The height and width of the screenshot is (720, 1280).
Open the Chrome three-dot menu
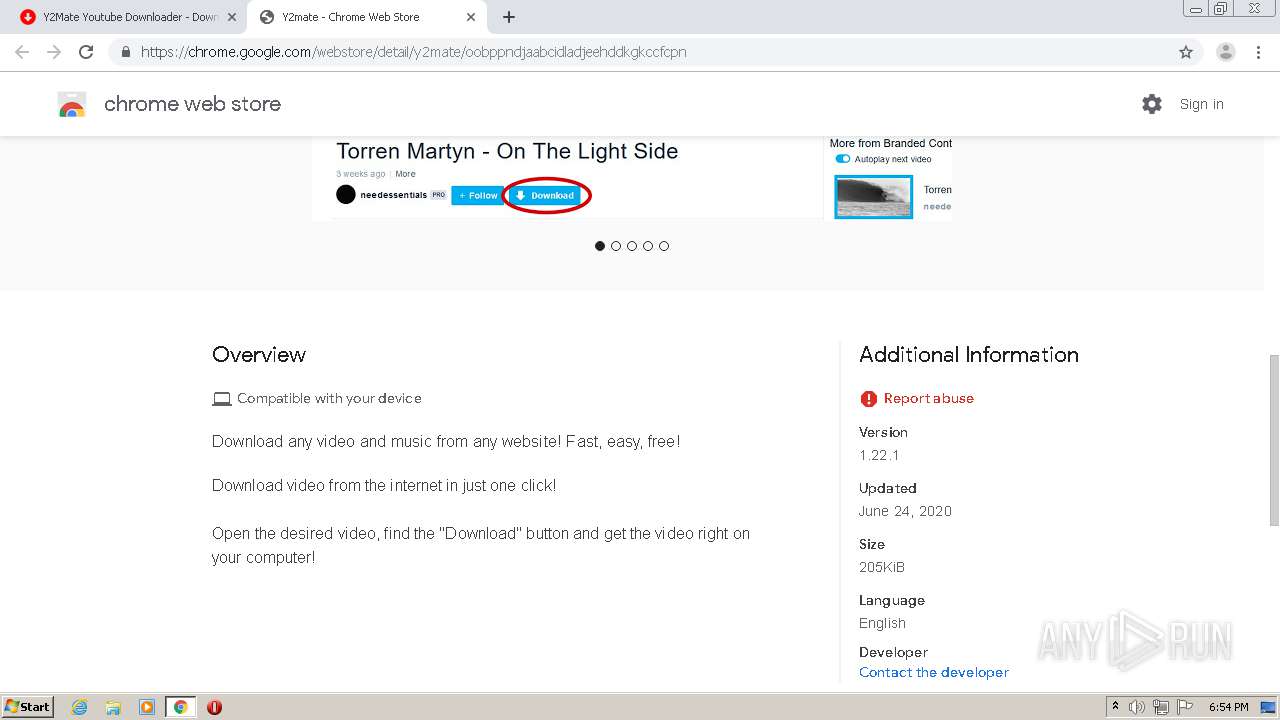click(x=1258, y=52)
